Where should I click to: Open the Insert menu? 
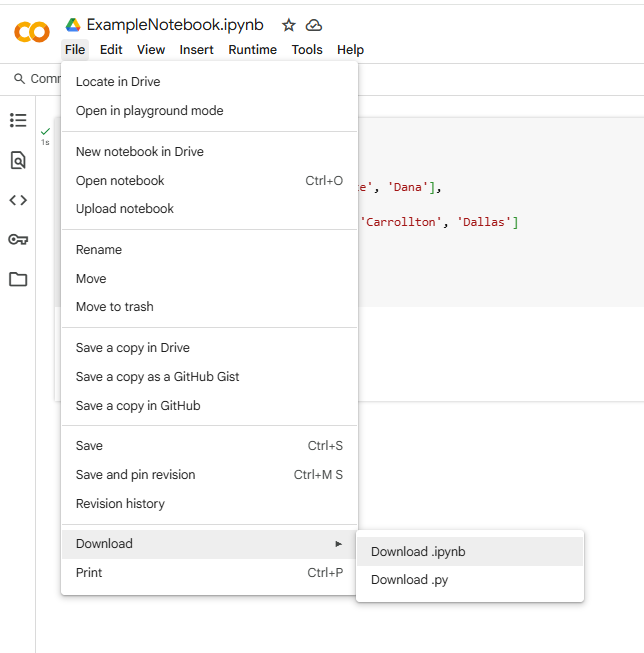(196, 50)
